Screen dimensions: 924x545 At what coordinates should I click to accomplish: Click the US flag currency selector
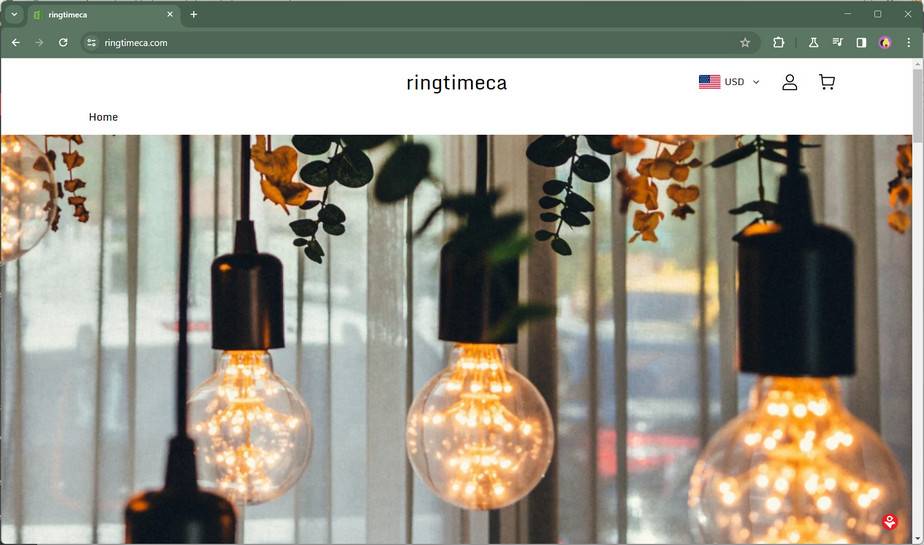(710, 82)
